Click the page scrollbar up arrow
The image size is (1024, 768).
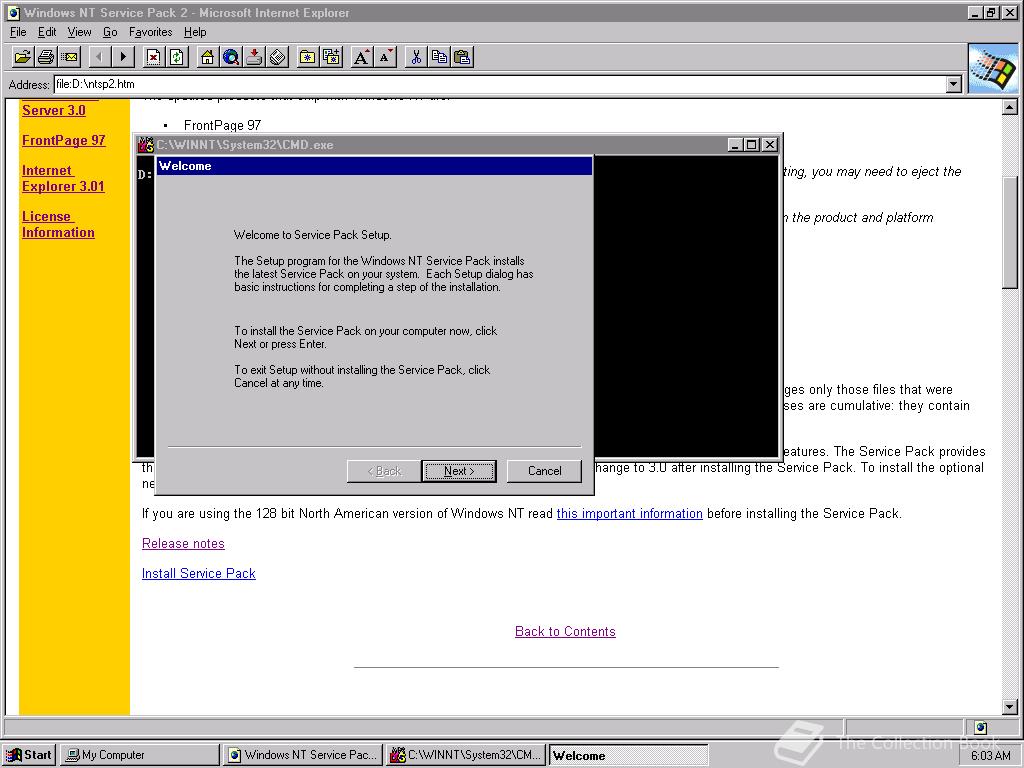pos(1010,107)
